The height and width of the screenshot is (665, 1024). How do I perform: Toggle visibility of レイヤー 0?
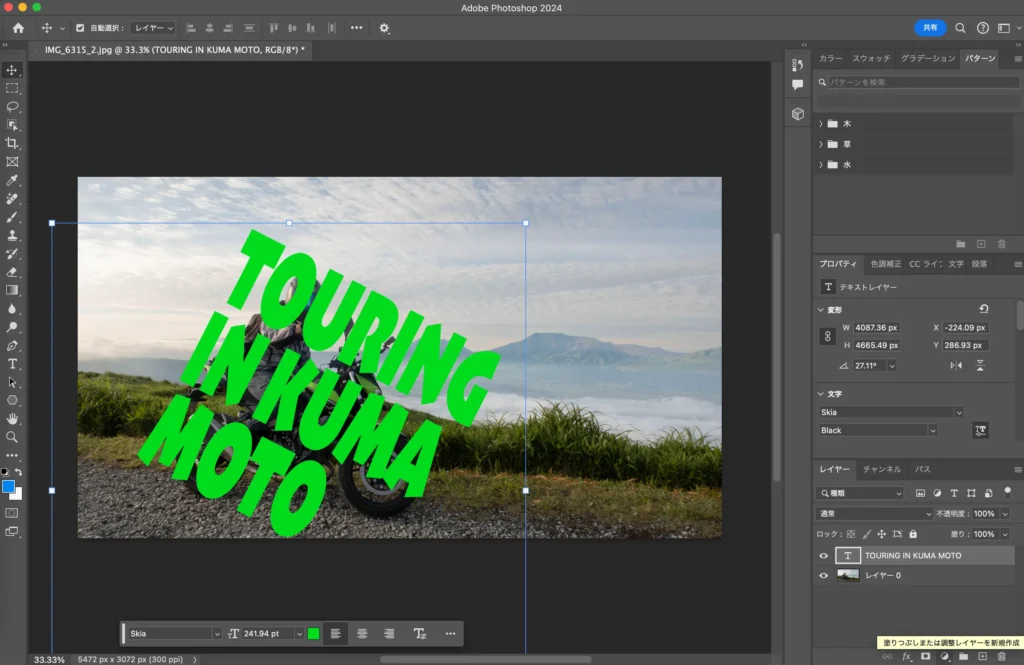[824, 576]
